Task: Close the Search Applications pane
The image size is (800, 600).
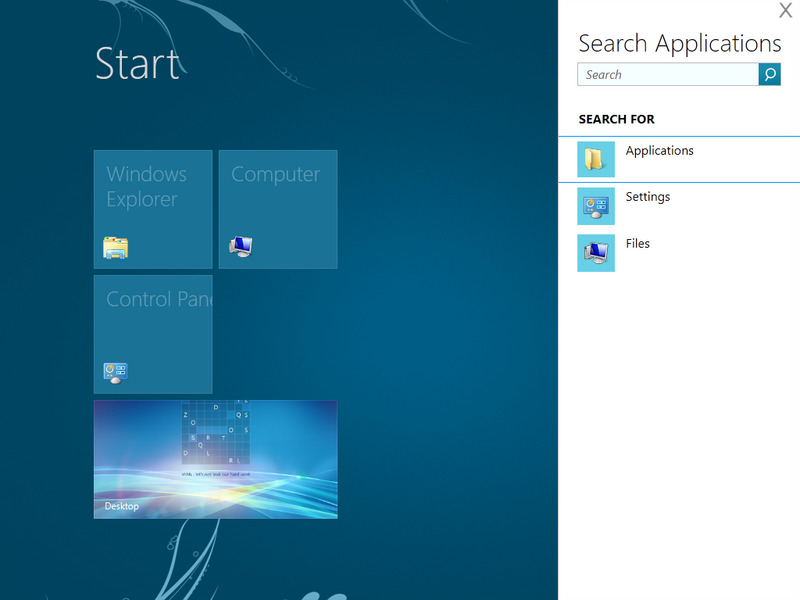Action: tap(785, 10)
